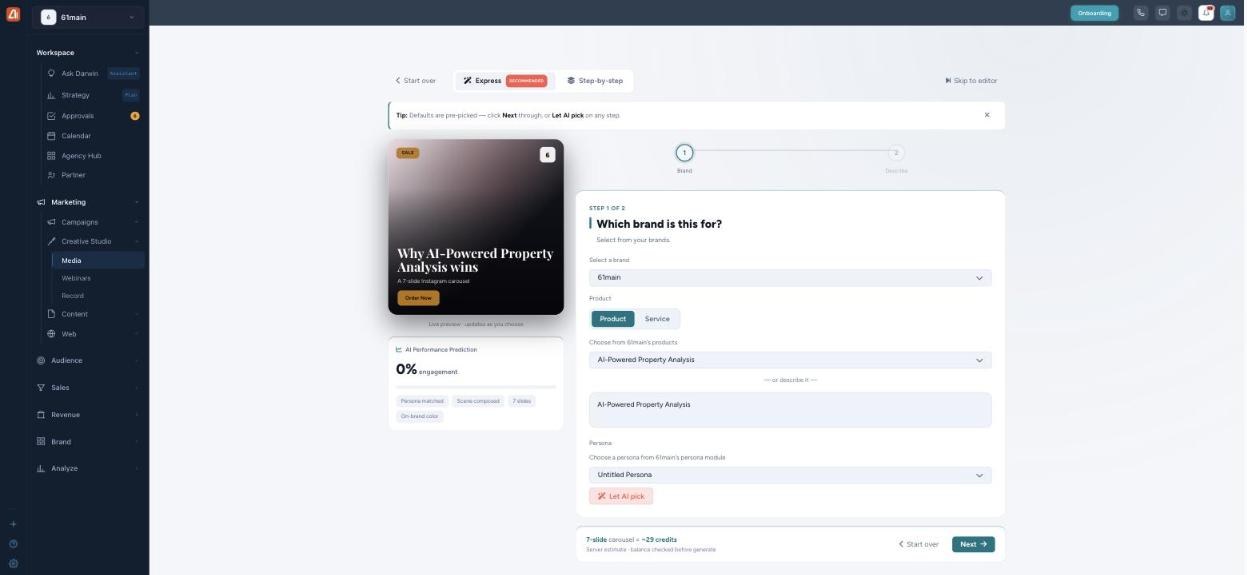Click the Sales funnel icon
Viewport: 1247px width, 575px height.
(x=41, y=387)
